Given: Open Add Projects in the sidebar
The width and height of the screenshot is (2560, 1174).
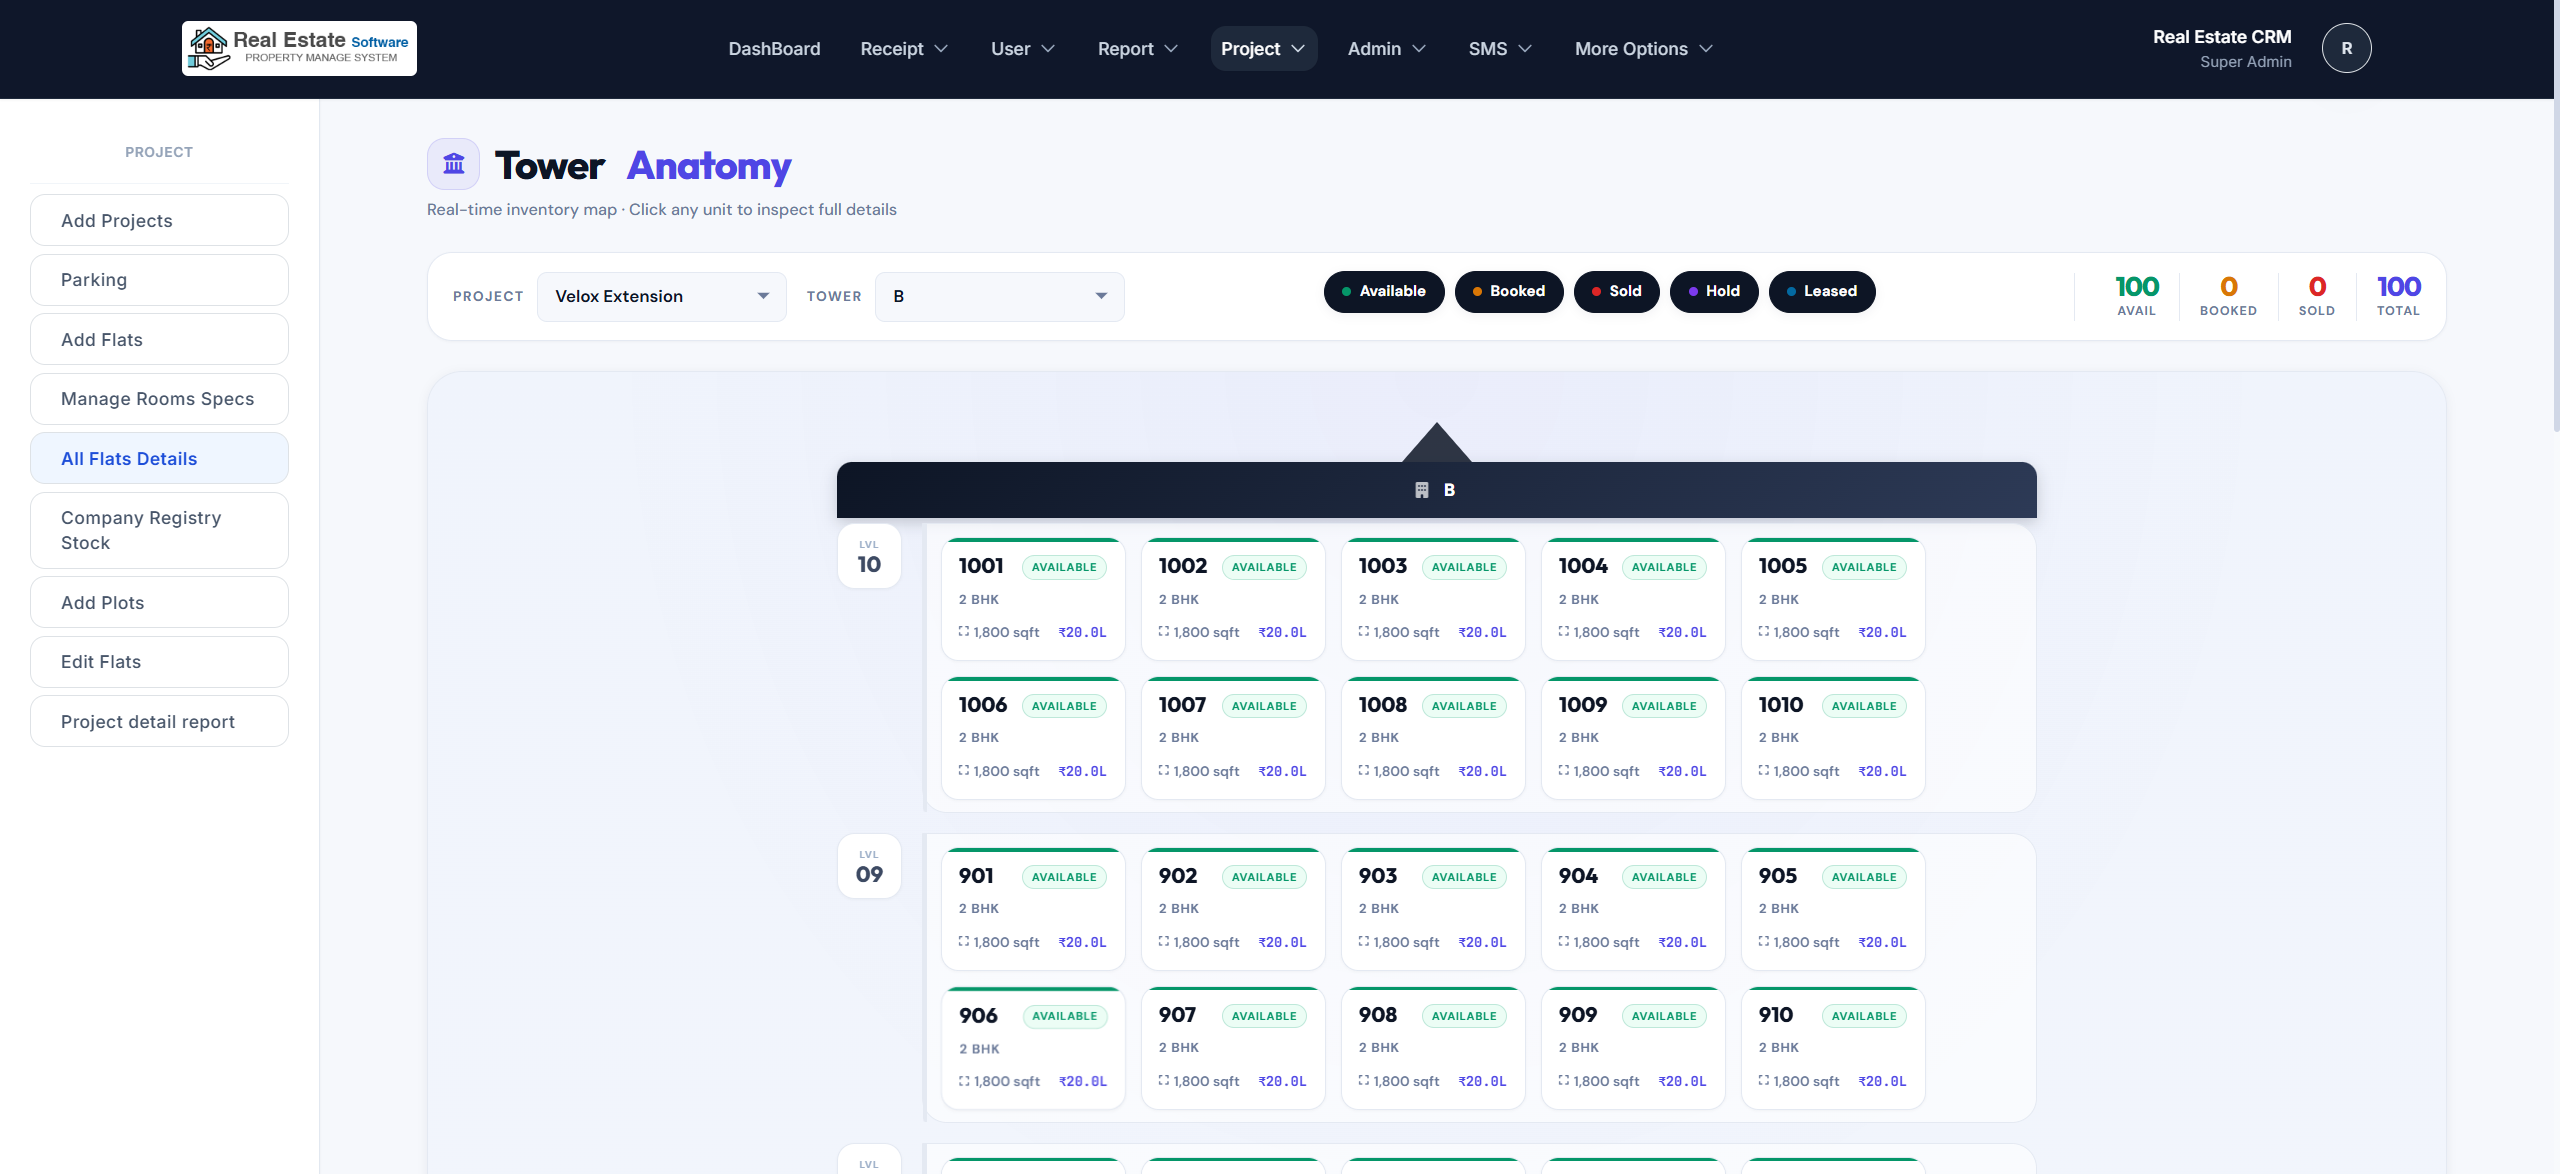Looking at the screenshot, I should (x=159, y=220).
